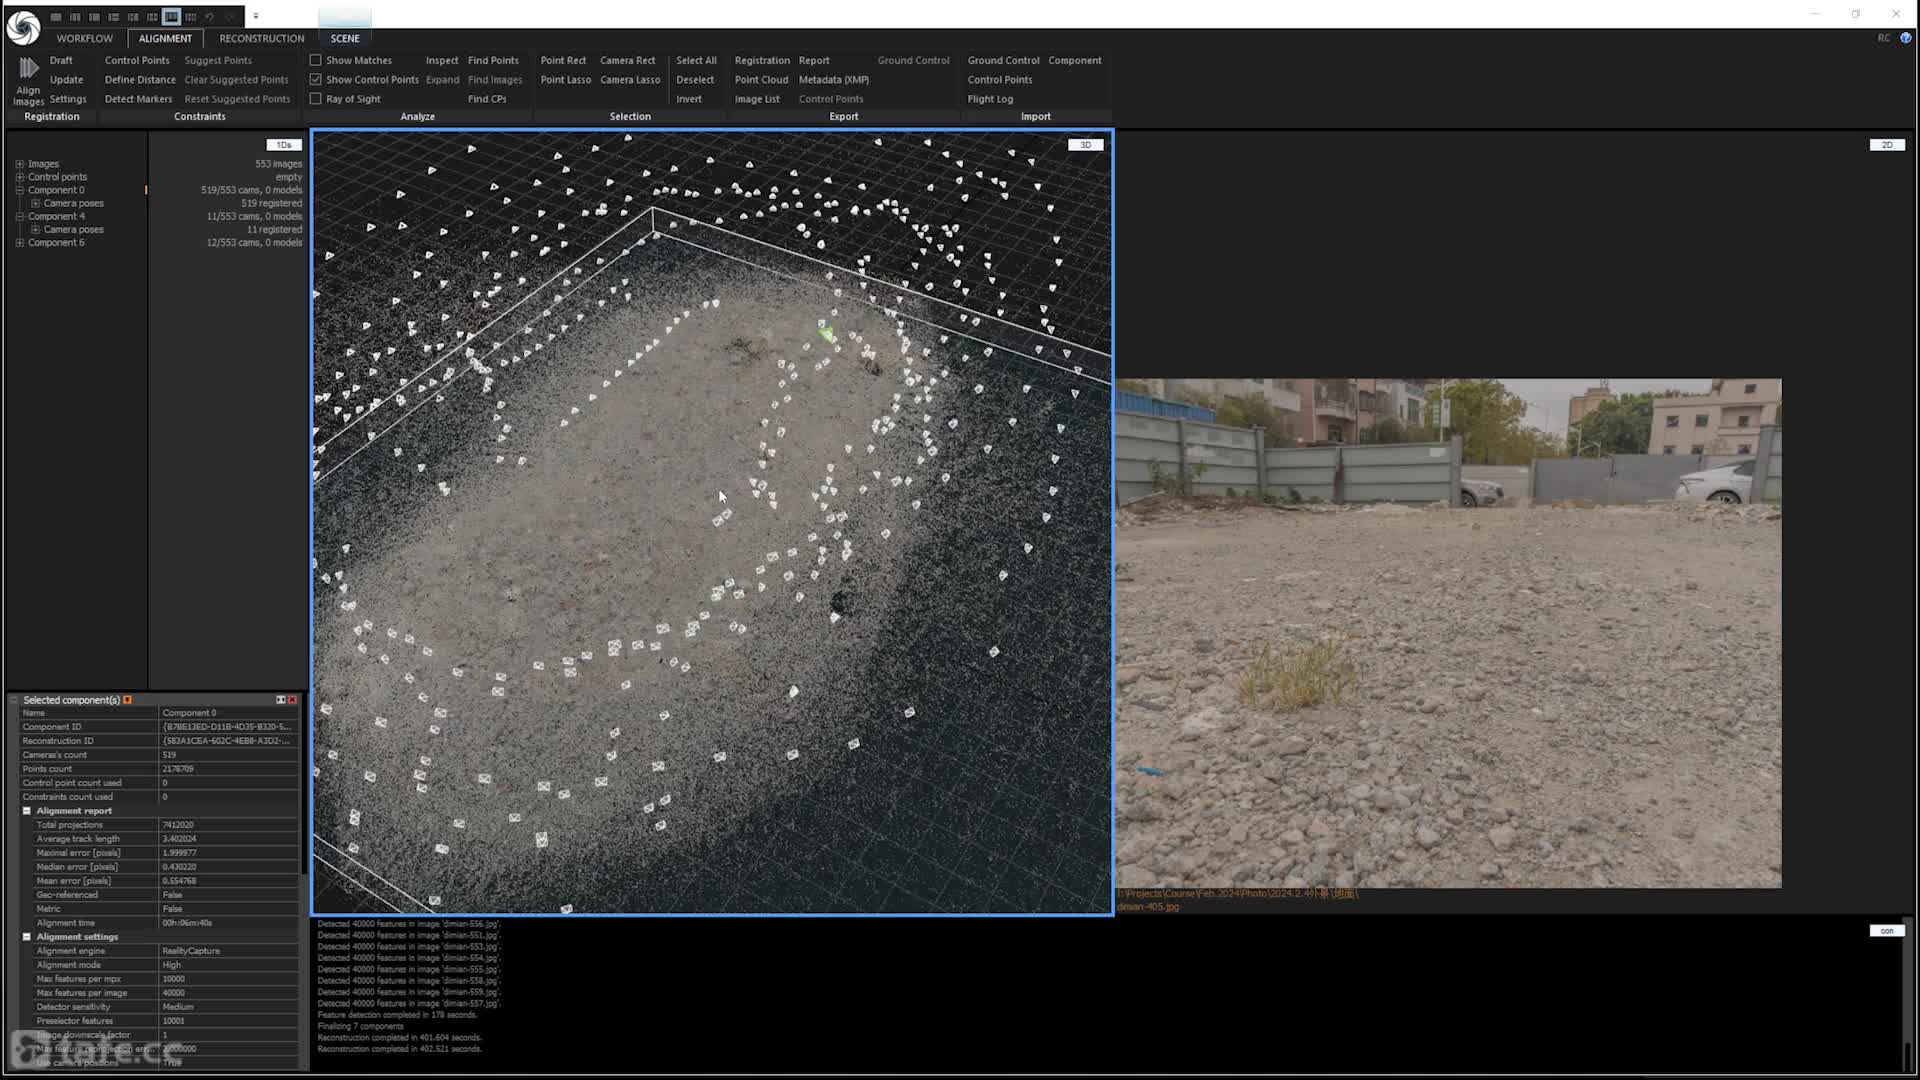Screen dimensions: 1920x1080
Task: Click the 2D view label
Action: point(1887,145)
